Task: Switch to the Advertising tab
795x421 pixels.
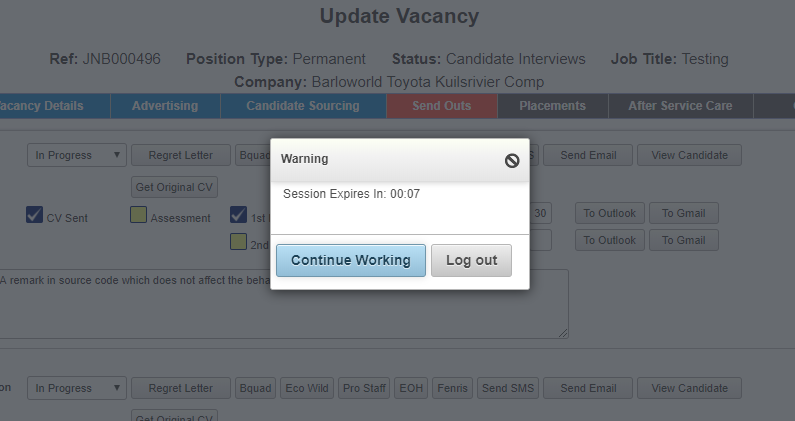Action: 165,106
